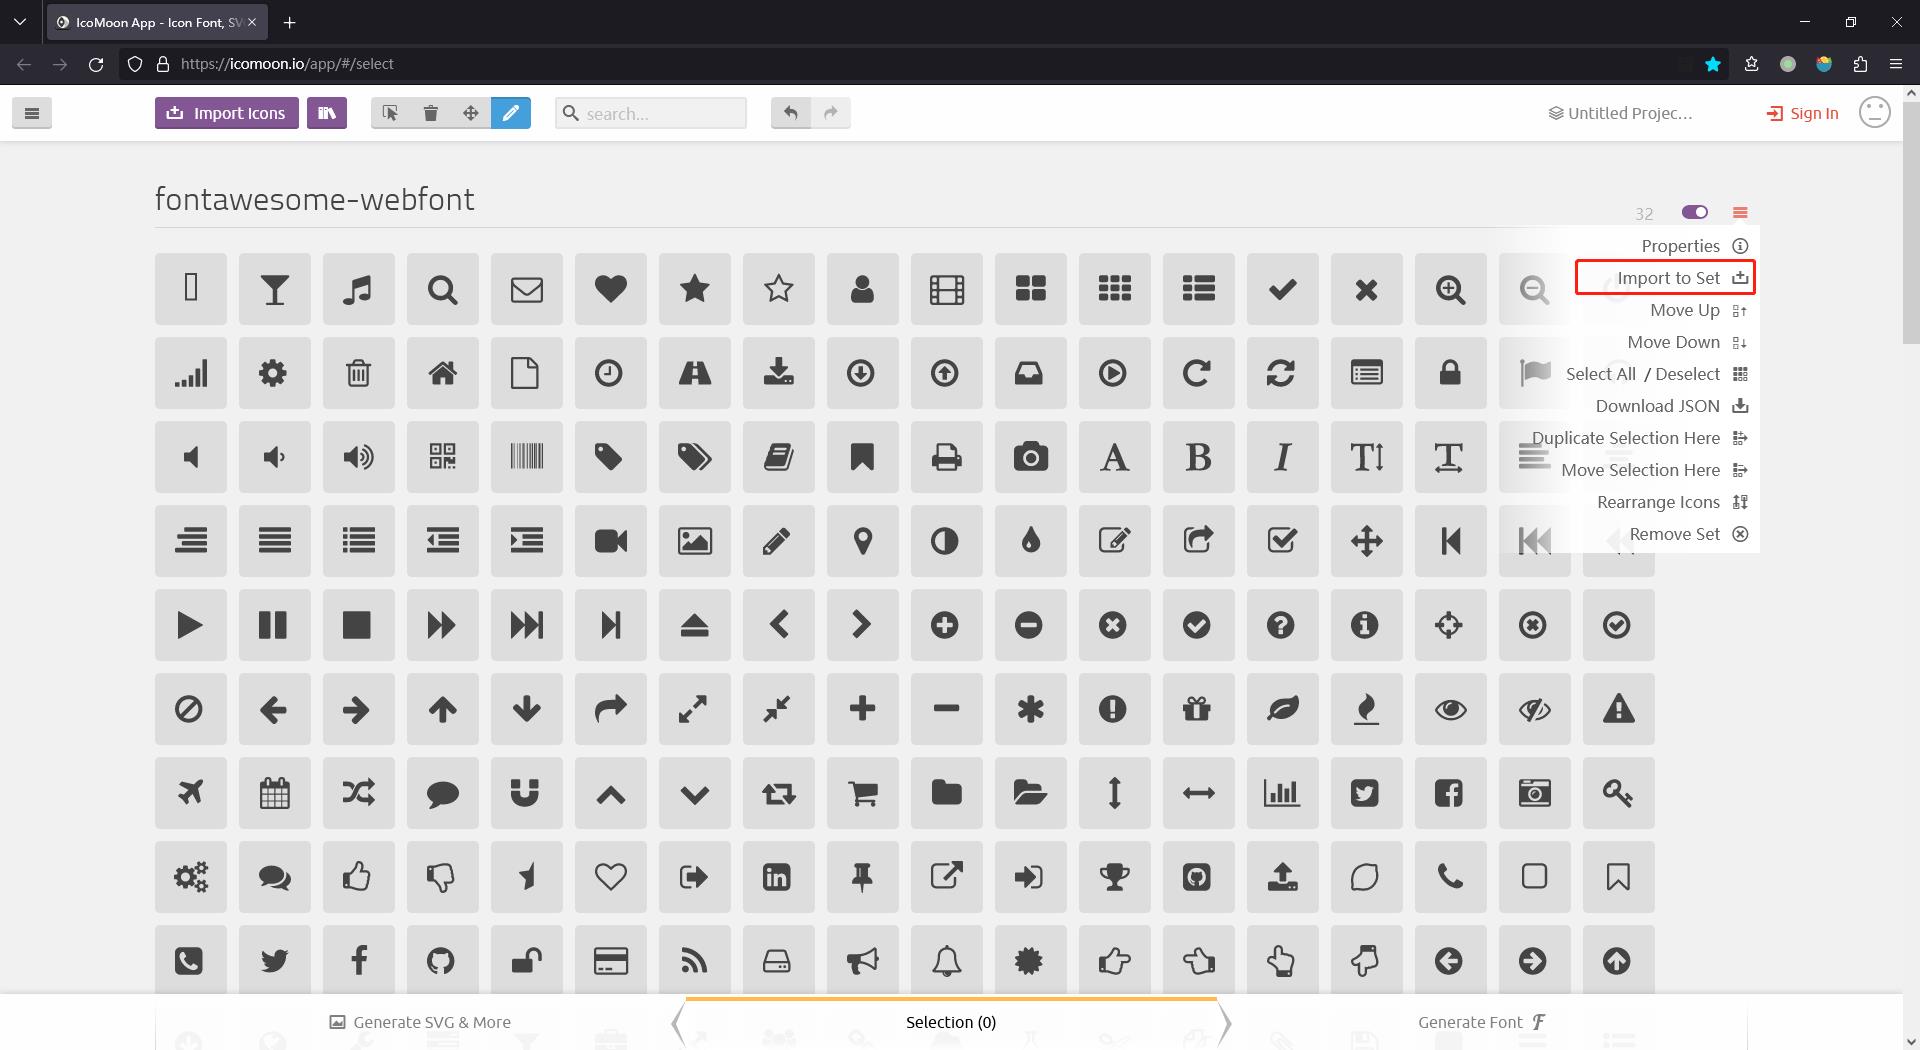
Task: Click the undo arrow icon
Action: click(x=790, y=113)
